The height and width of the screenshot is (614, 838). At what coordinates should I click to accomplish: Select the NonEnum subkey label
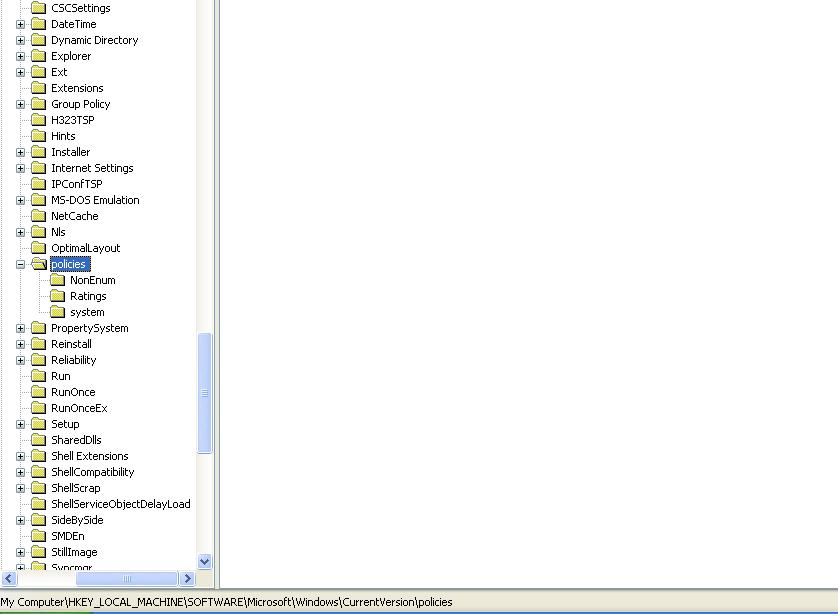(x=93, y=280)
